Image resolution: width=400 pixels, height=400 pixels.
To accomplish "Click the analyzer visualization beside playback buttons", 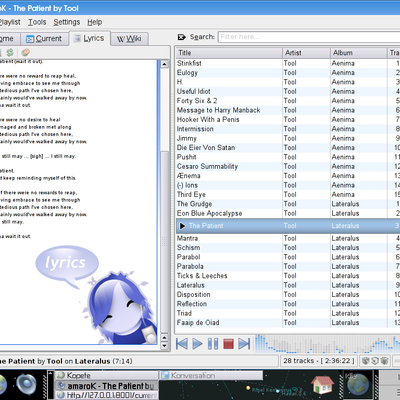I will click(x=327, y=343).
